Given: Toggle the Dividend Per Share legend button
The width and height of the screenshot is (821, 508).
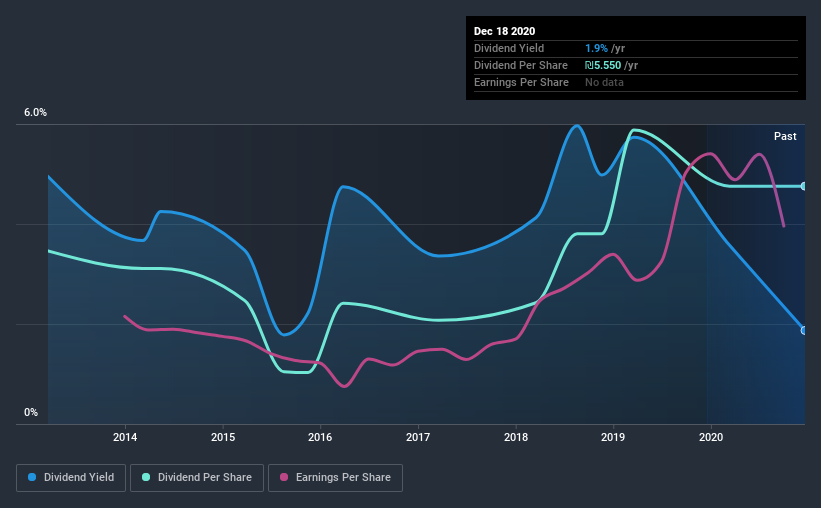Looking at the screenshot, I should coord(197,478).
